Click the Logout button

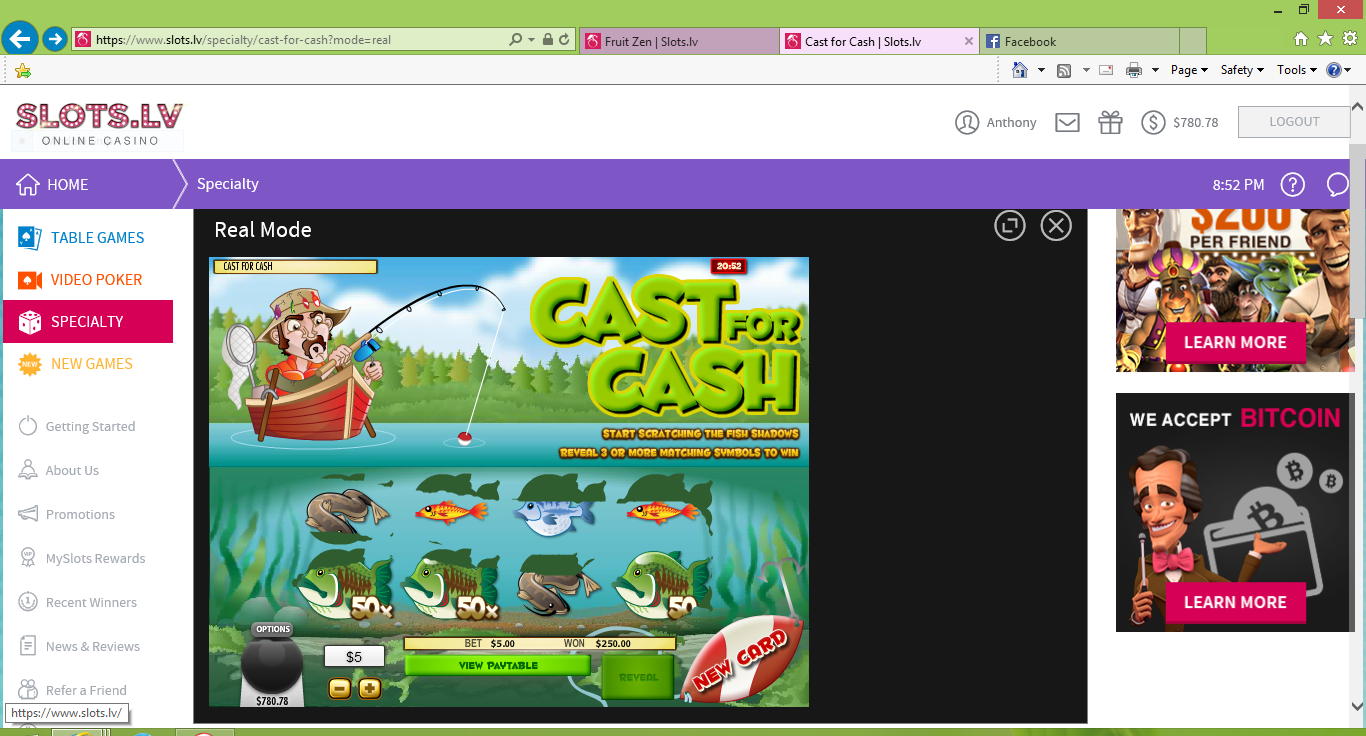1294,122
